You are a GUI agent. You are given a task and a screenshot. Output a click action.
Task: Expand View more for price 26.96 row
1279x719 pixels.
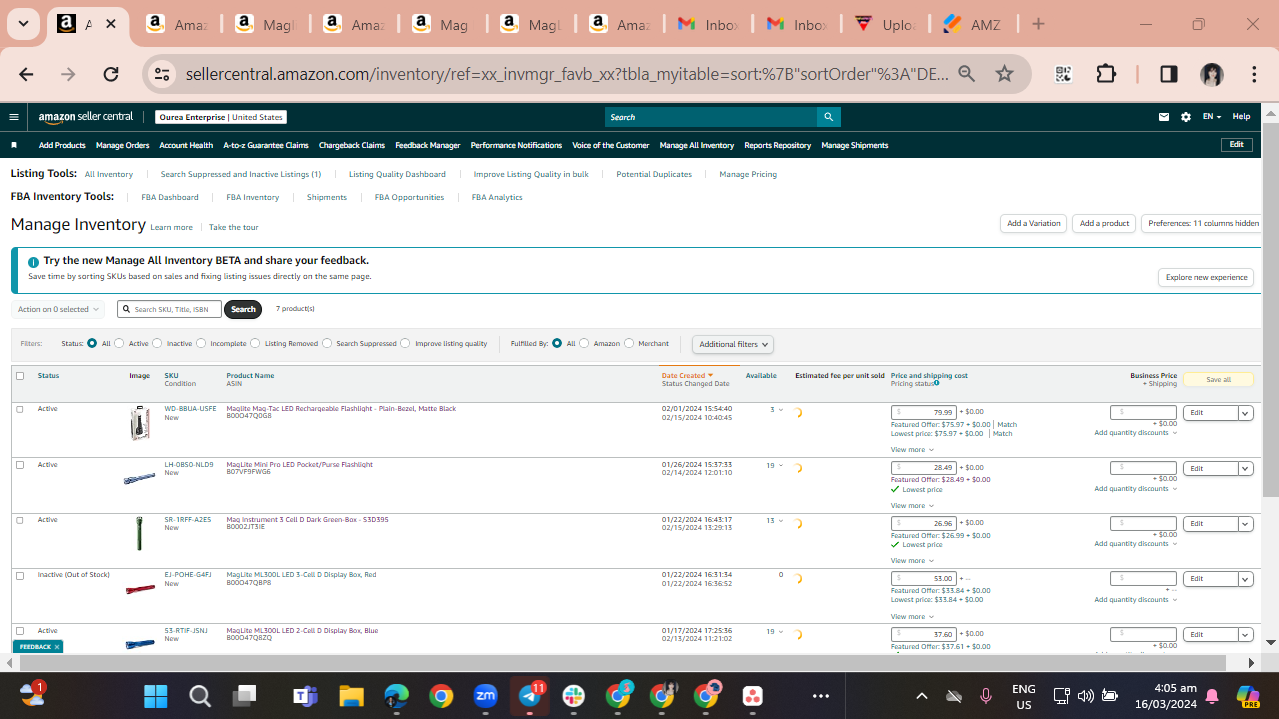[x=910, y=561]
